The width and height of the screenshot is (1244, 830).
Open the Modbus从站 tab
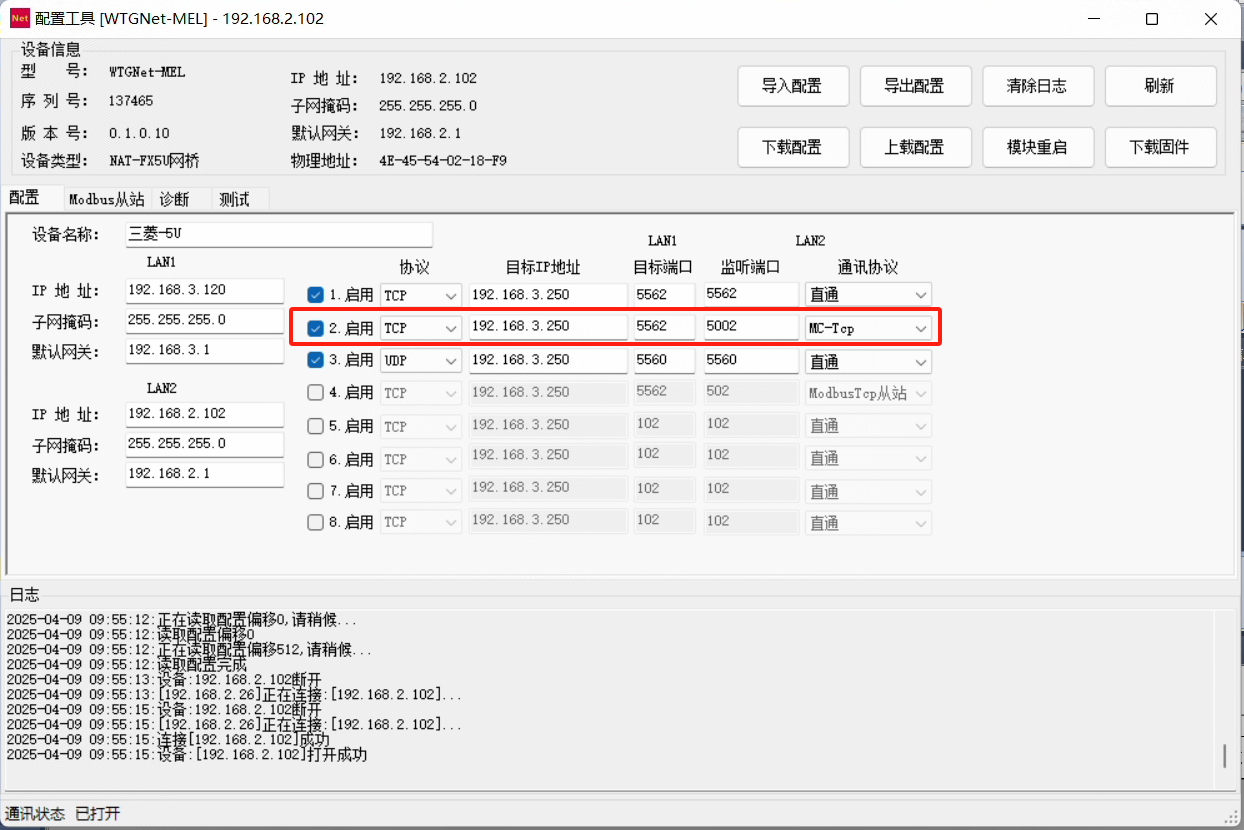coord(106,199)
